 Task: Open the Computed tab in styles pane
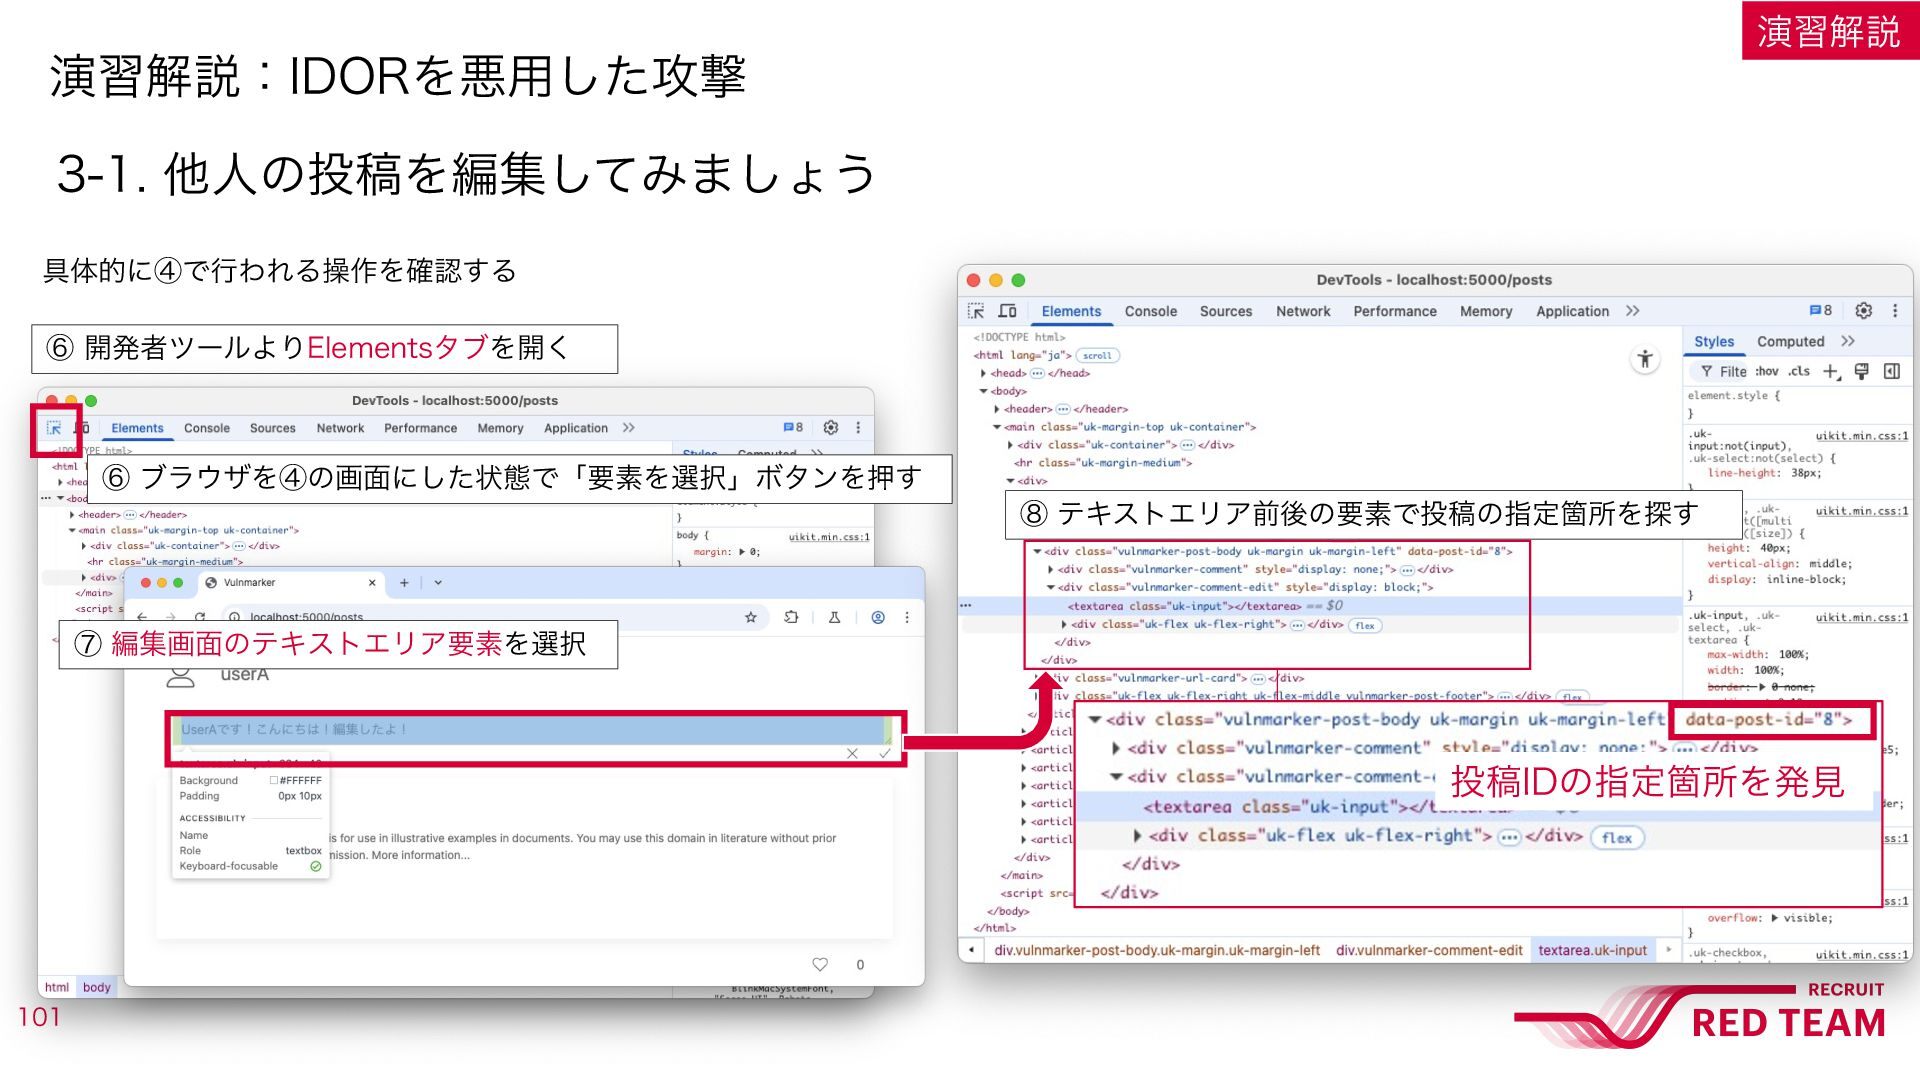pos(1791,341)
